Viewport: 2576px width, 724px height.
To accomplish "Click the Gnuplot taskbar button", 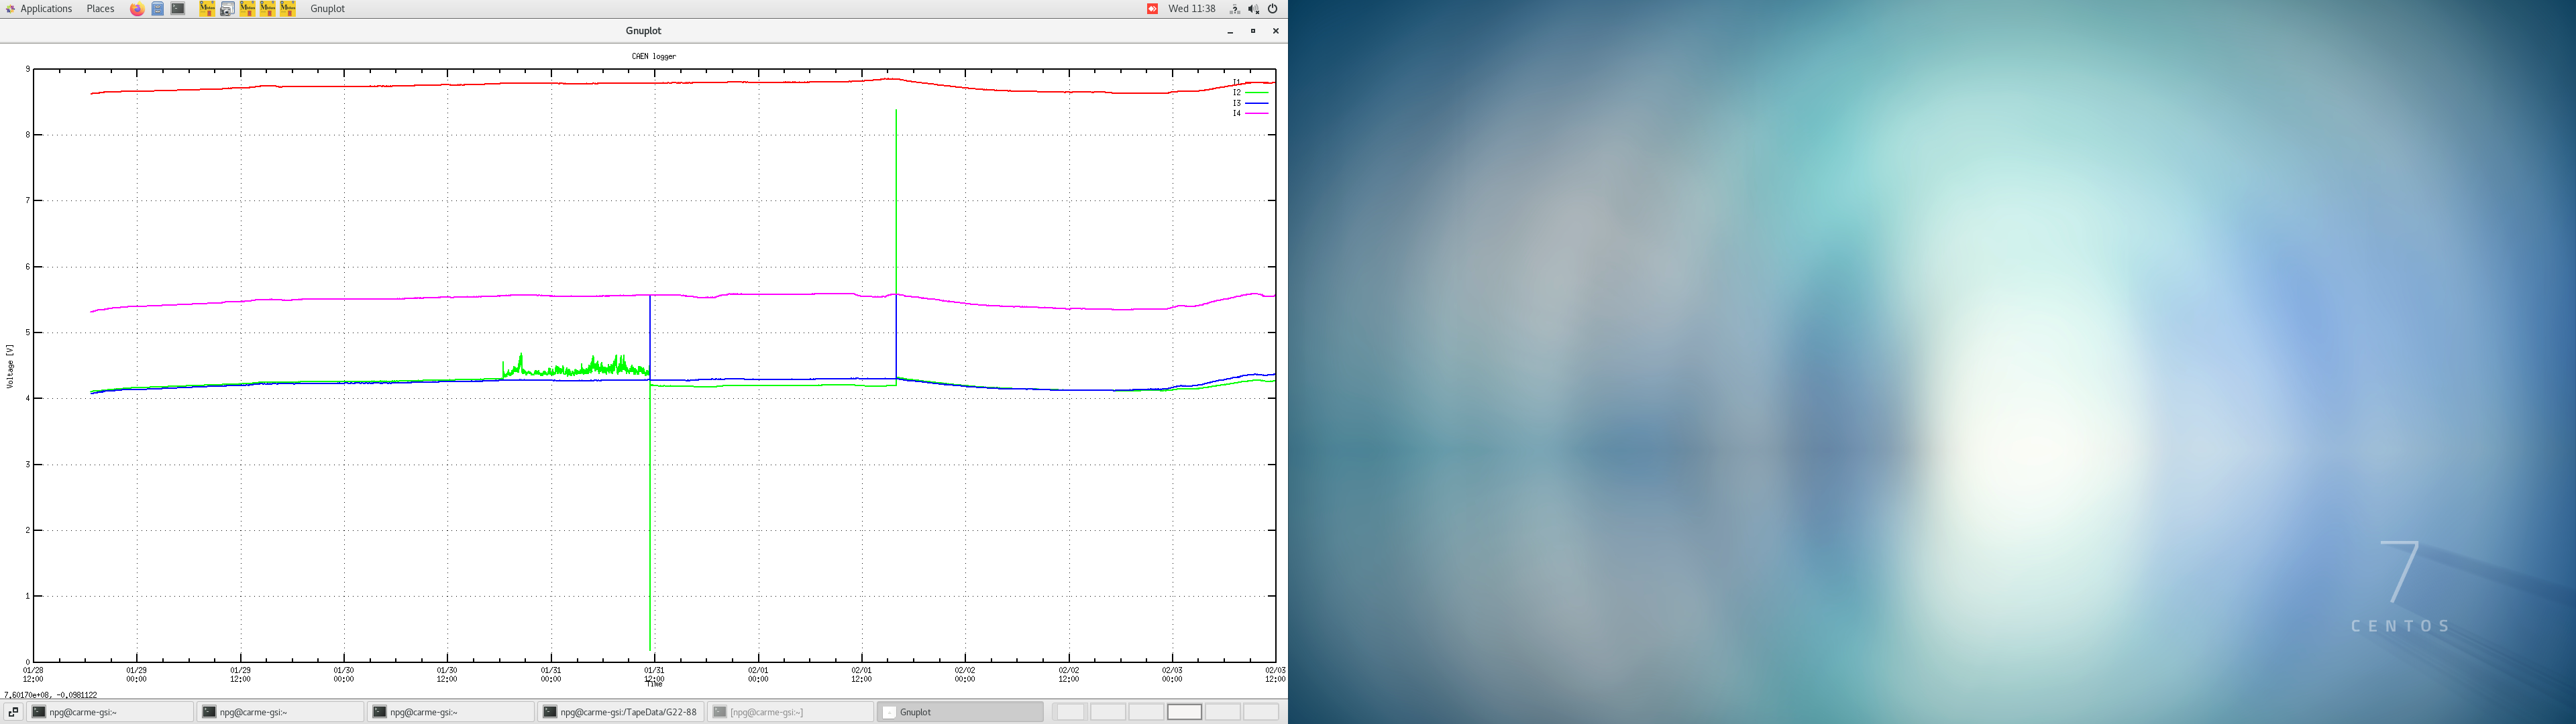I will click(959, 712).
